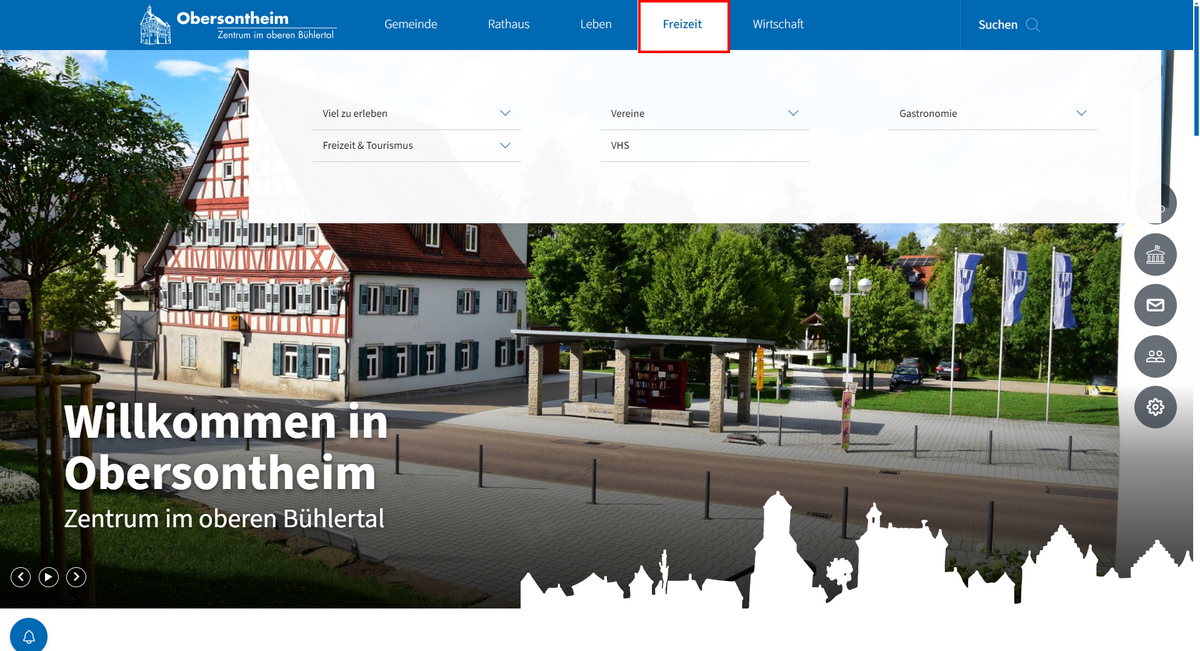Open the Leben menu
This screenshot has width=1200, height=651.
[x=596, y=25]
